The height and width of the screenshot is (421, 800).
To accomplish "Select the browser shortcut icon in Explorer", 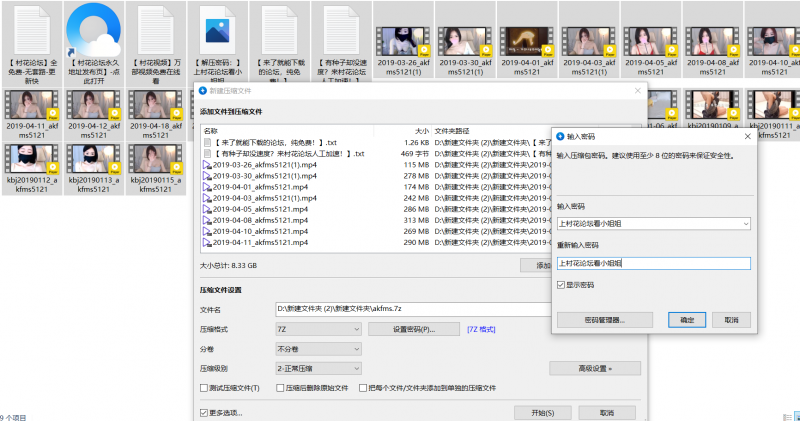I will coord(93,31).
